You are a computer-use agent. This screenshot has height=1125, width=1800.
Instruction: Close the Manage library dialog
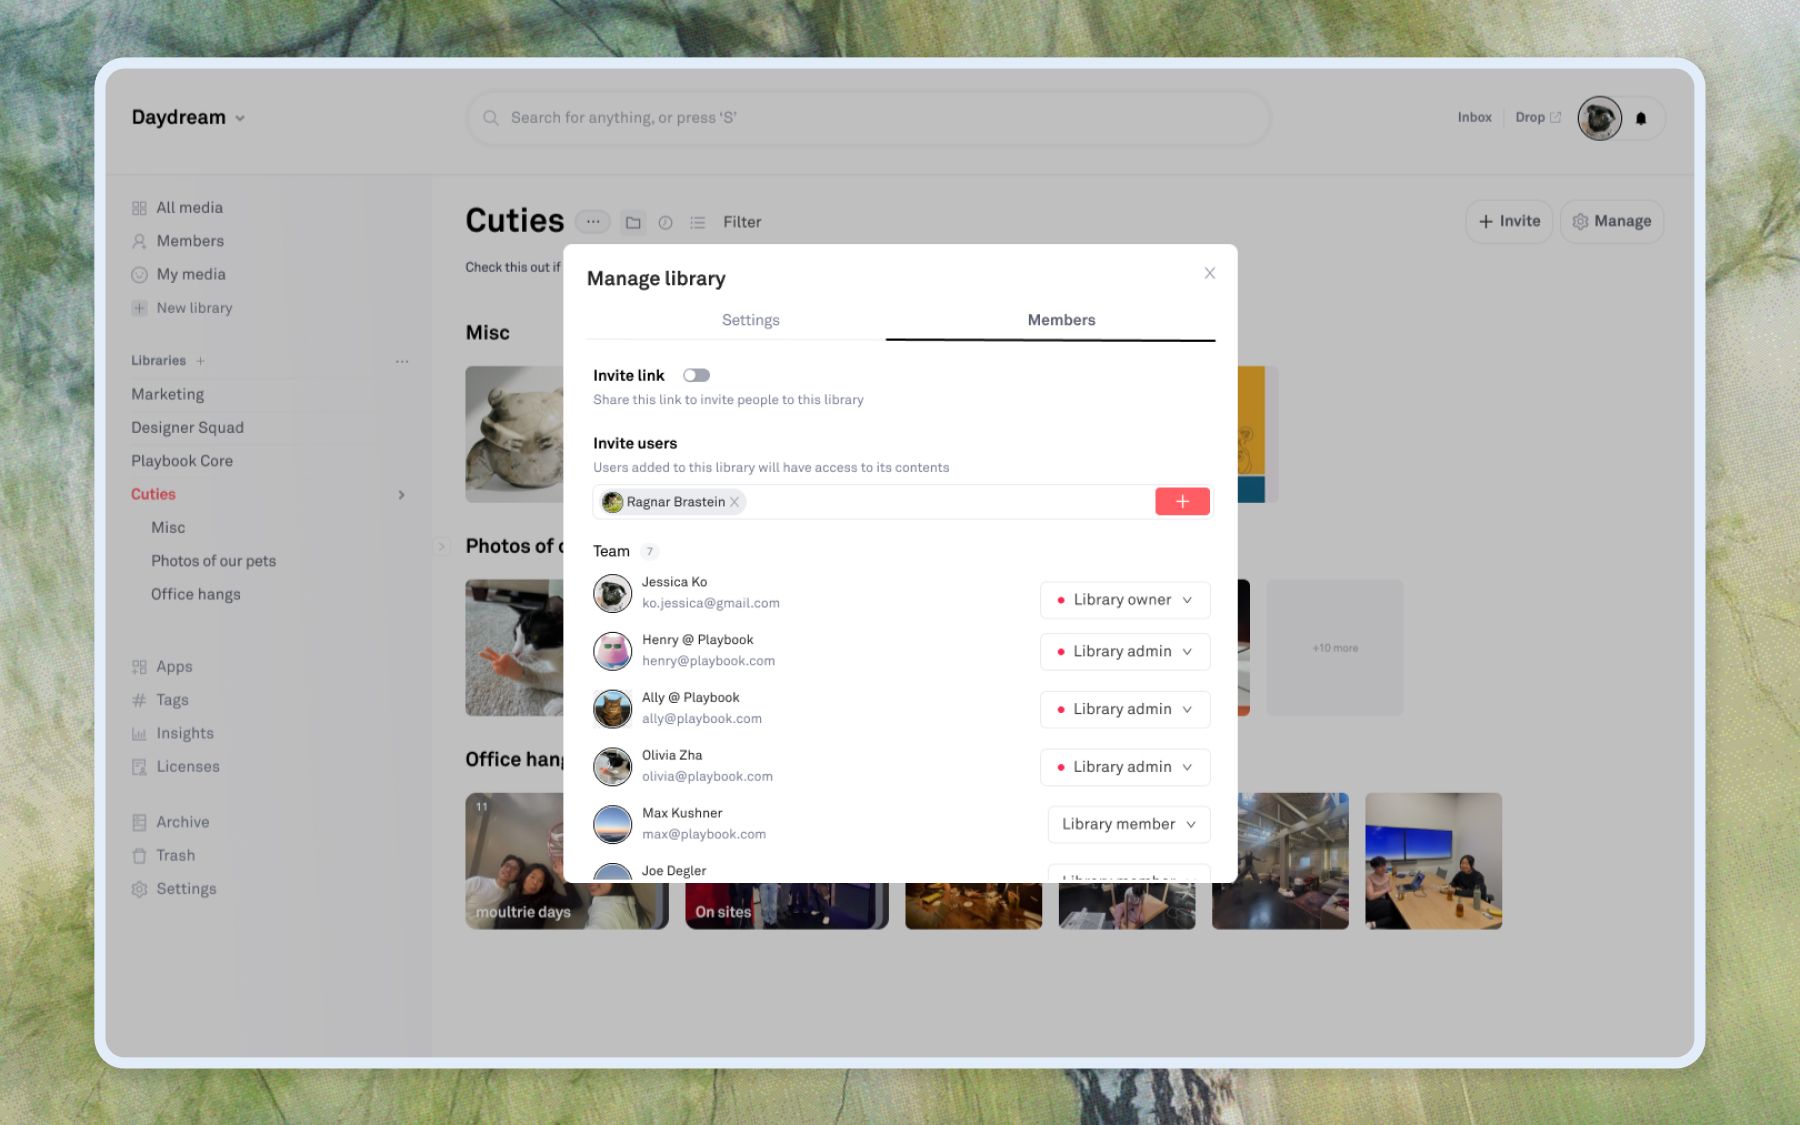(1210, 273)
